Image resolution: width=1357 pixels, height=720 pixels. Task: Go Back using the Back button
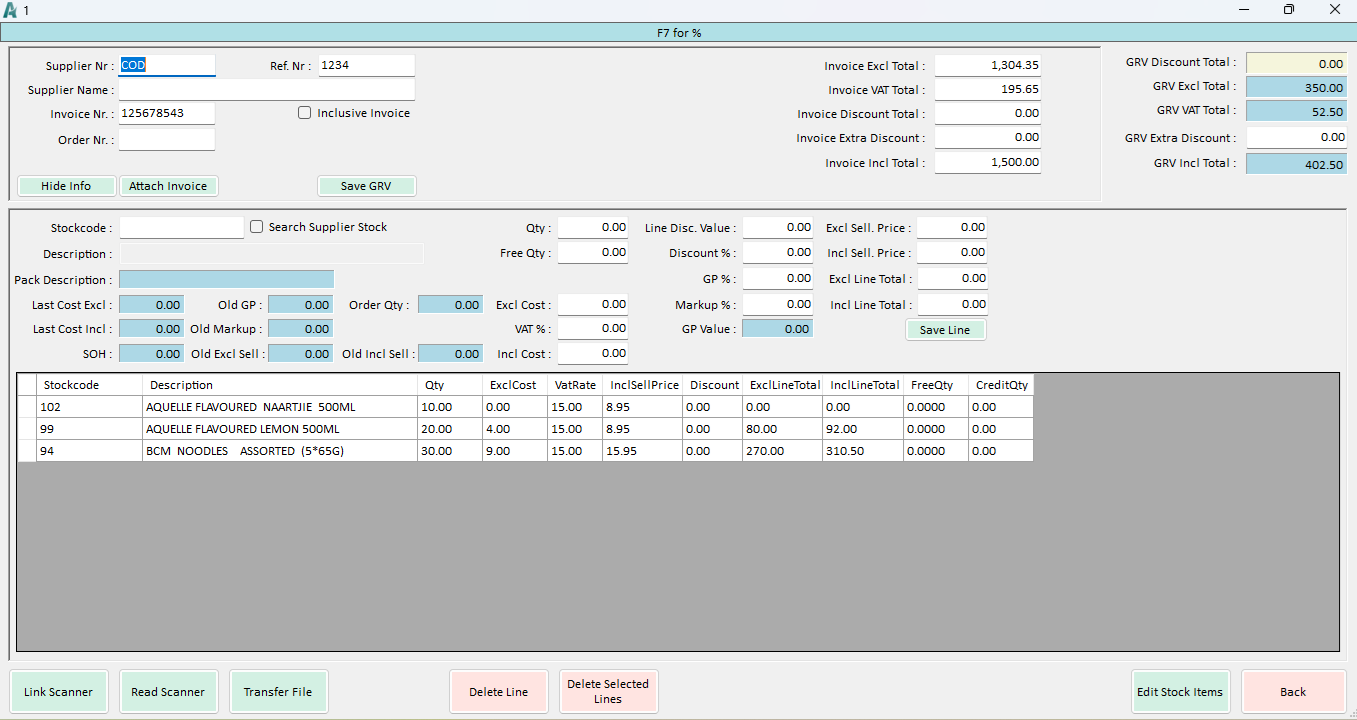coord(1293,692)
